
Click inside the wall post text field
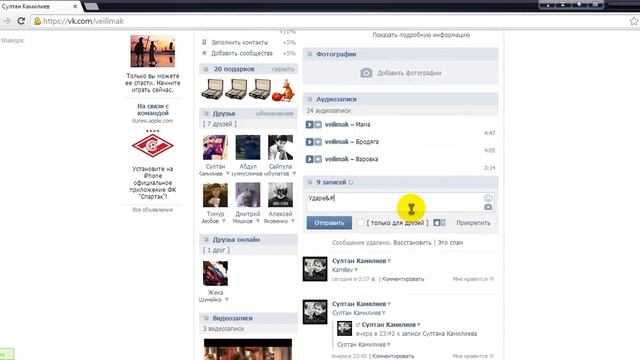pyautogui.click(x=394, y=202)
